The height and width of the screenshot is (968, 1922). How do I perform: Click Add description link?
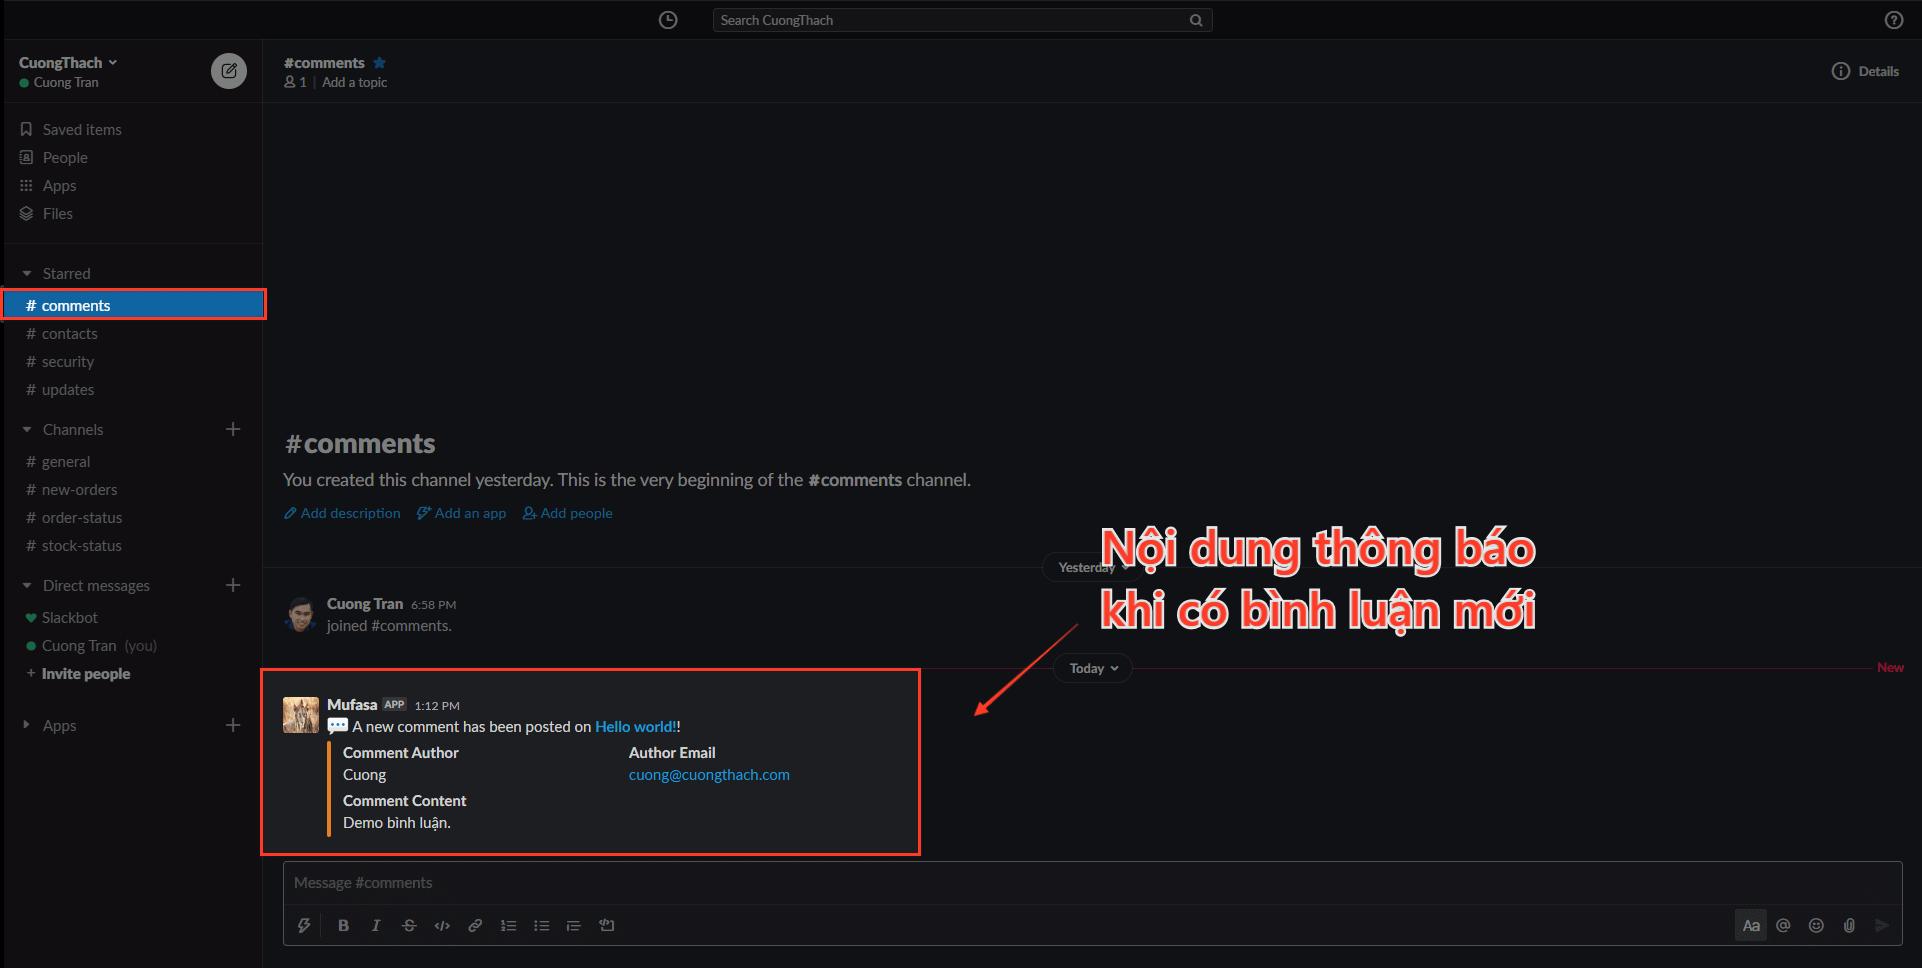pyautogui.click(x=342, y=513)
